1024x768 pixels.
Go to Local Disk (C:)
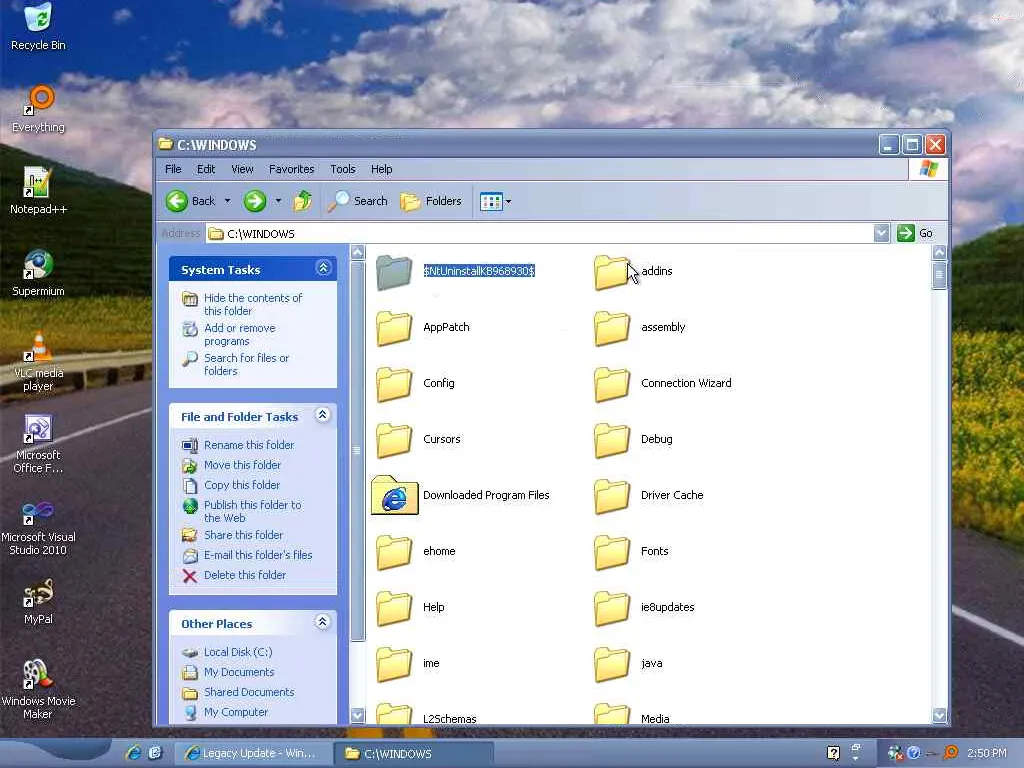click(x=238, y=652)
